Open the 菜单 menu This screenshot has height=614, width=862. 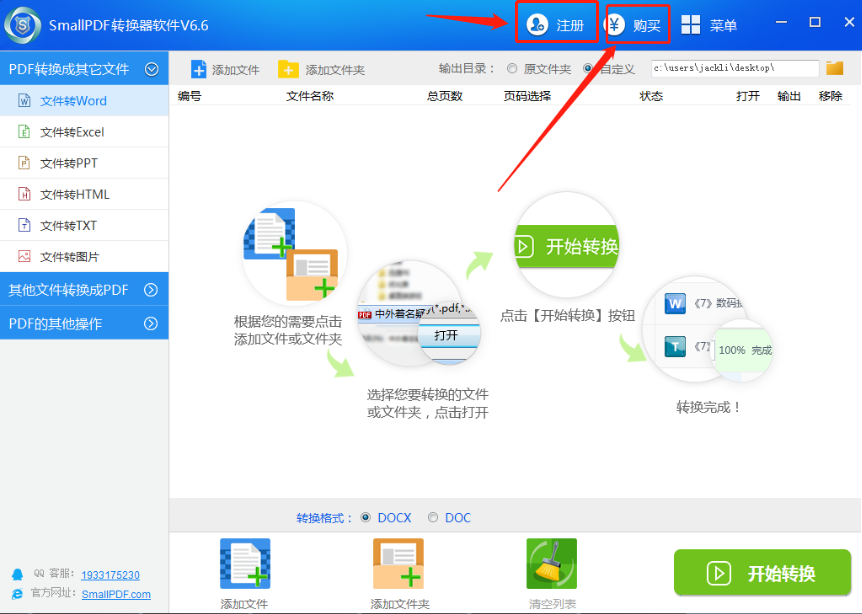click(709, 25)
